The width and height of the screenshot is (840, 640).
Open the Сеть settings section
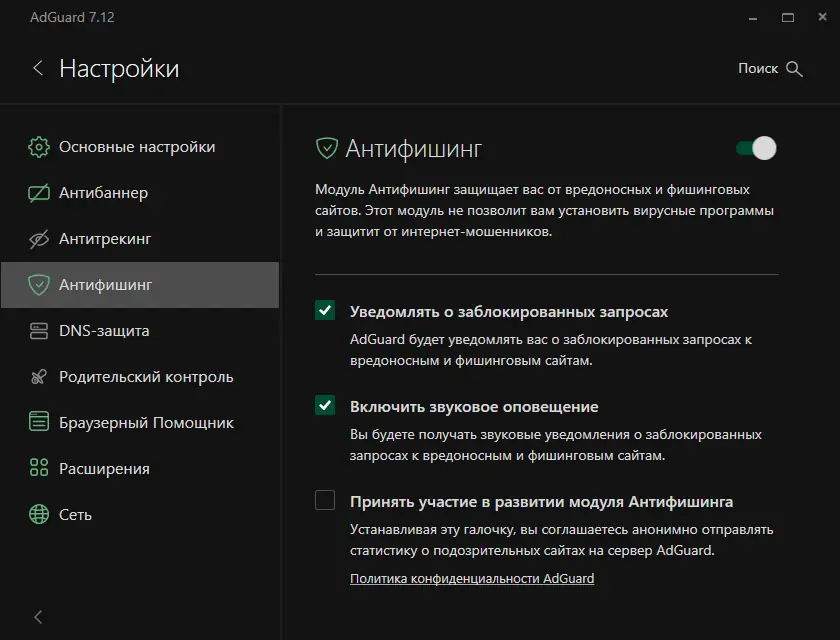pyautogui.click(x=76, y=515)
